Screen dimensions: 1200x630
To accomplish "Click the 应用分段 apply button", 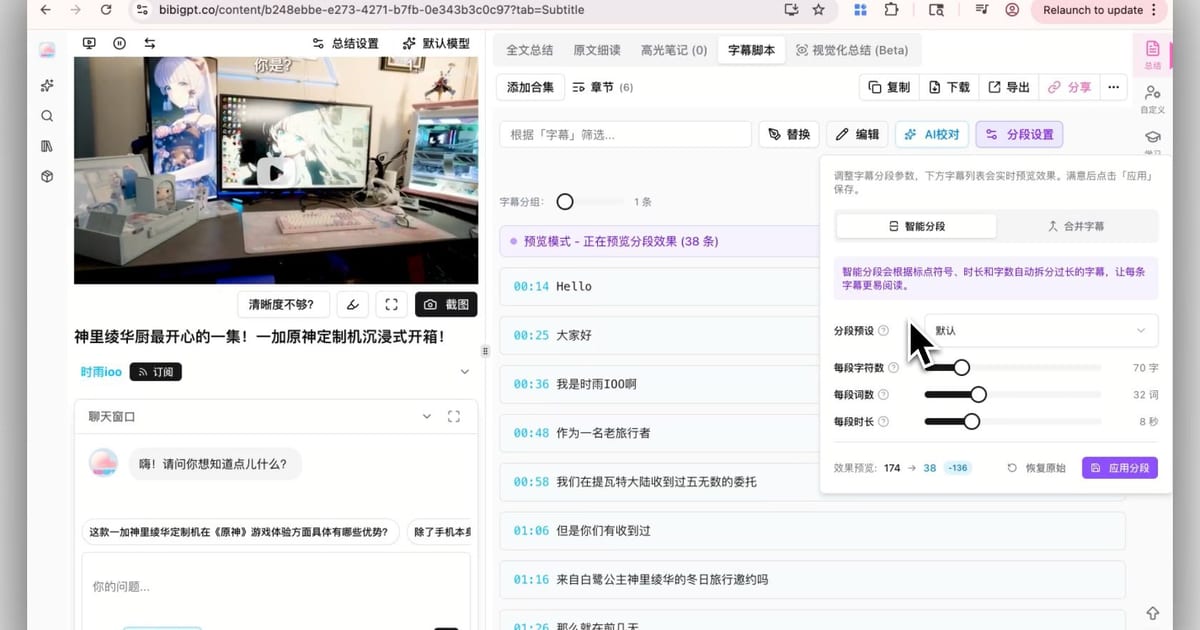I will coord(1120,468).
